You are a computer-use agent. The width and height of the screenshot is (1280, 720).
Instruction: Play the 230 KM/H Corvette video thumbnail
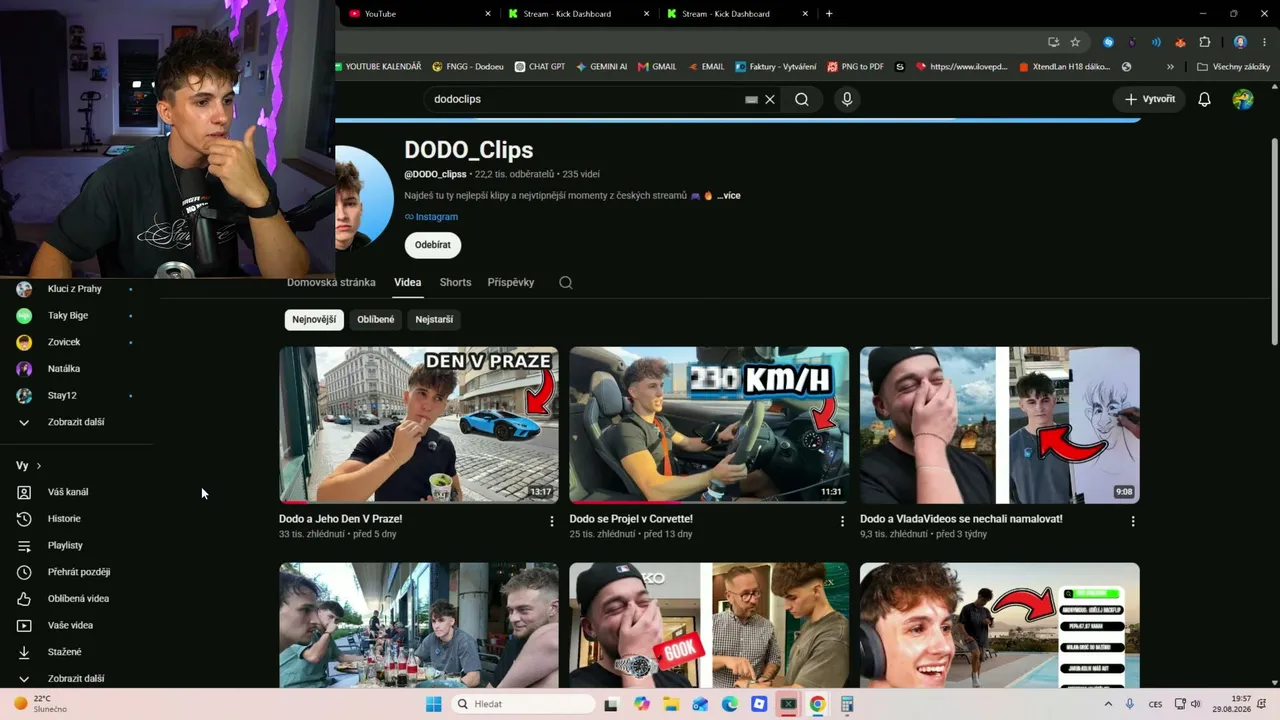coord(709,425)
